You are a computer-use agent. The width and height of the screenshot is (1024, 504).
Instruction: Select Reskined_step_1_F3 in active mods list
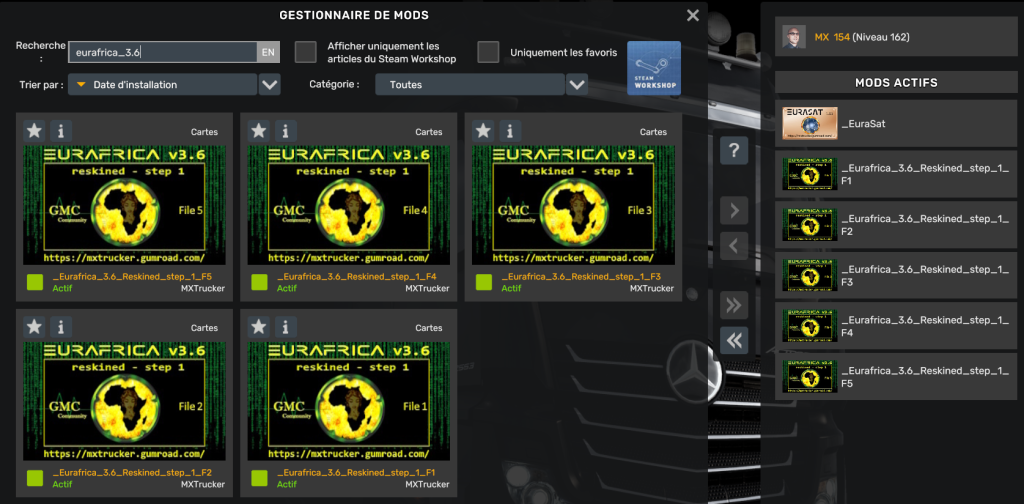tap(895, 277)
